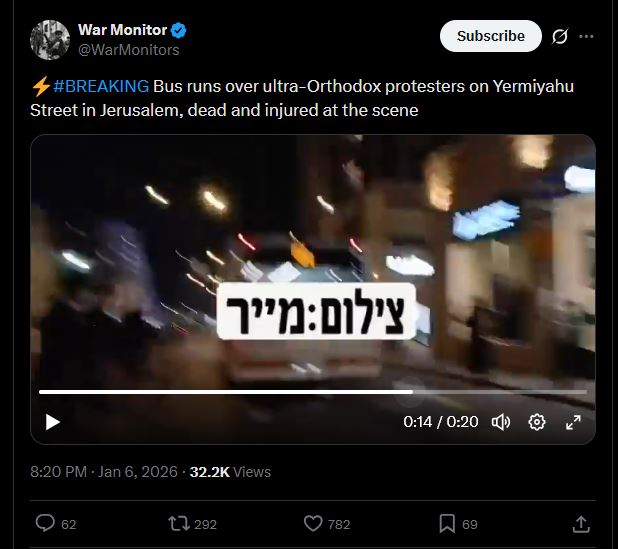Image resolution: width=618 pixels, height=549 pixels.
Task: Mute the video volume
Action: point(501,422)
